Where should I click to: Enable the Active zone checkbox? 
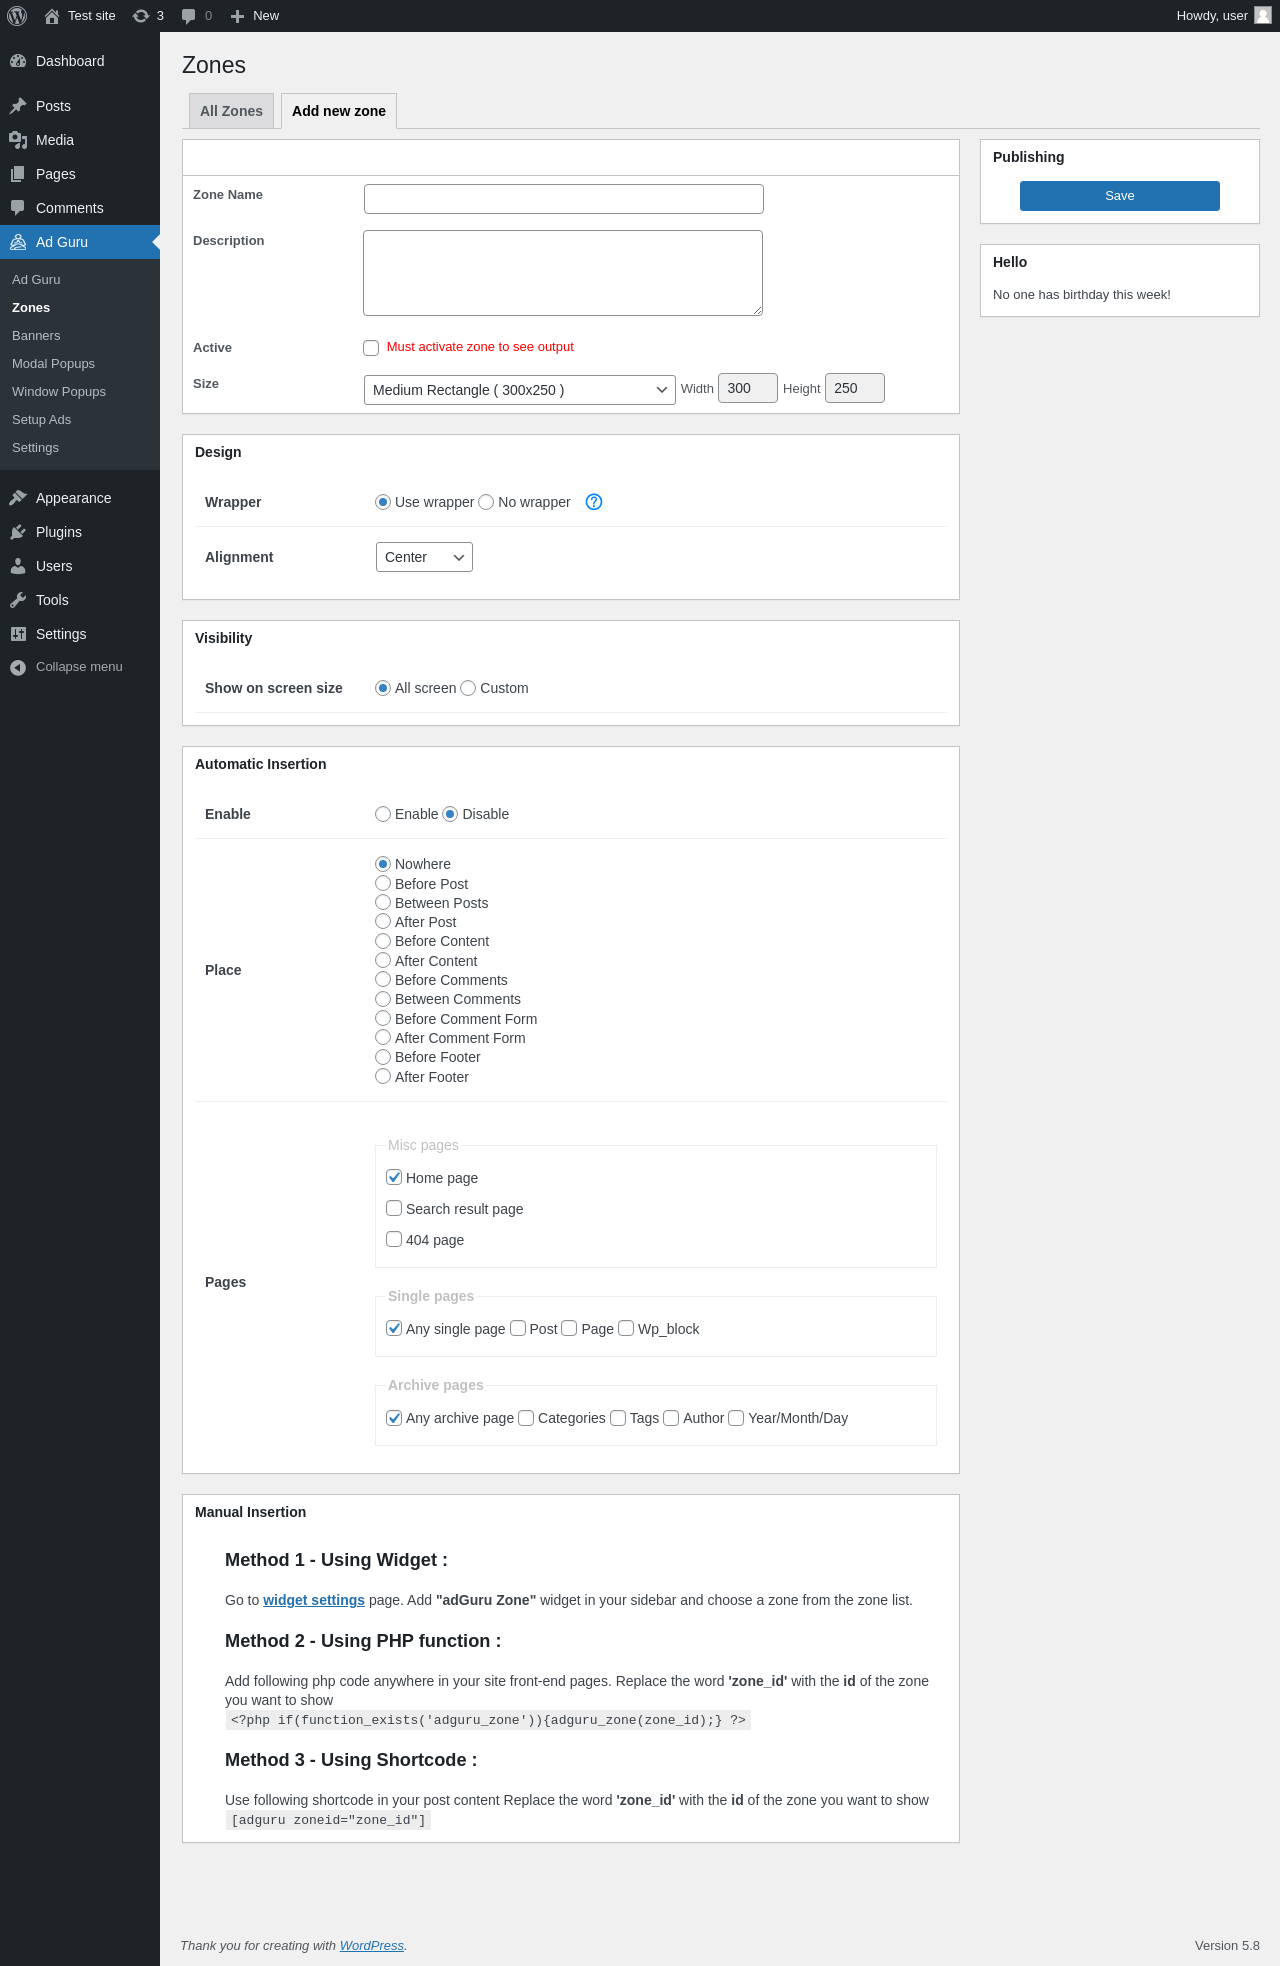tap(371, 348)
